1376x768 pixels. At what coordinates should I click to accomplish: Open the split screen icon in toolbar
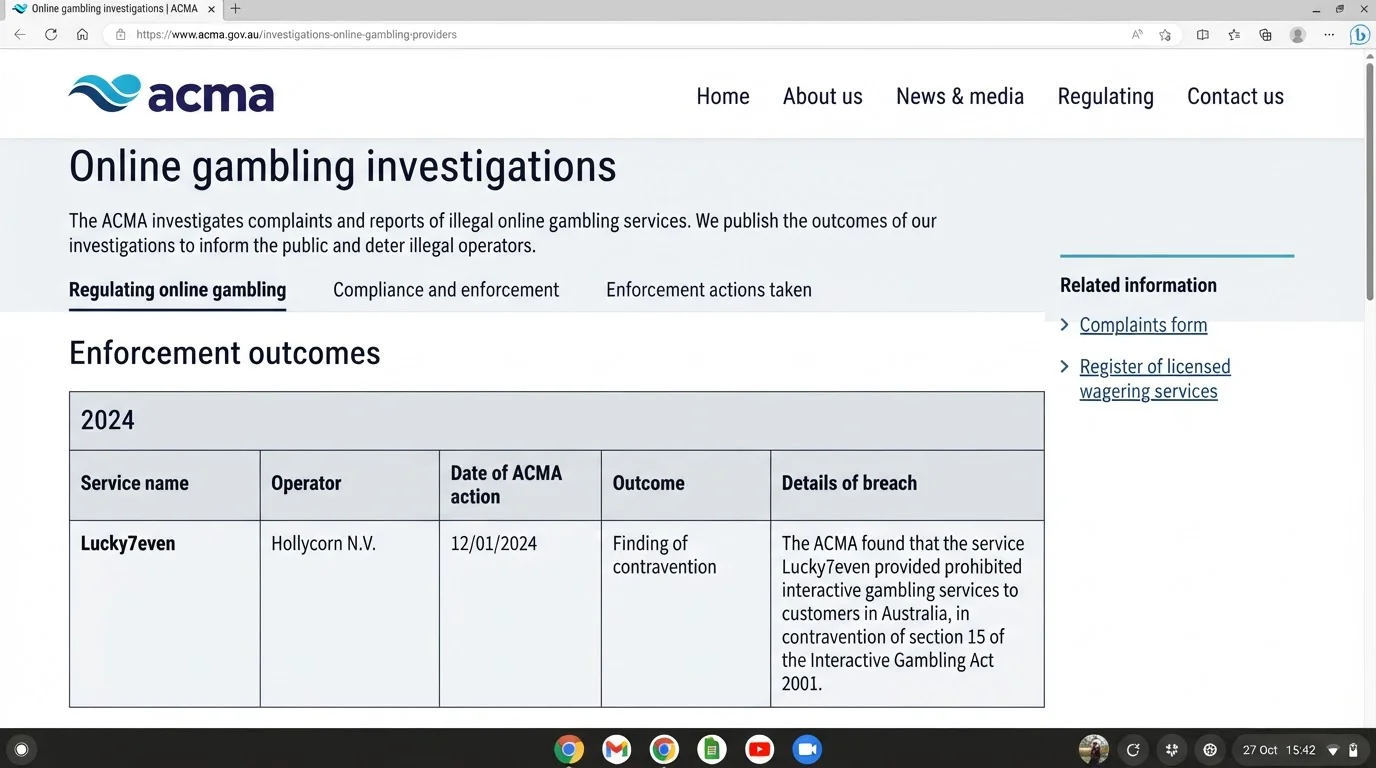(1203, 34)
